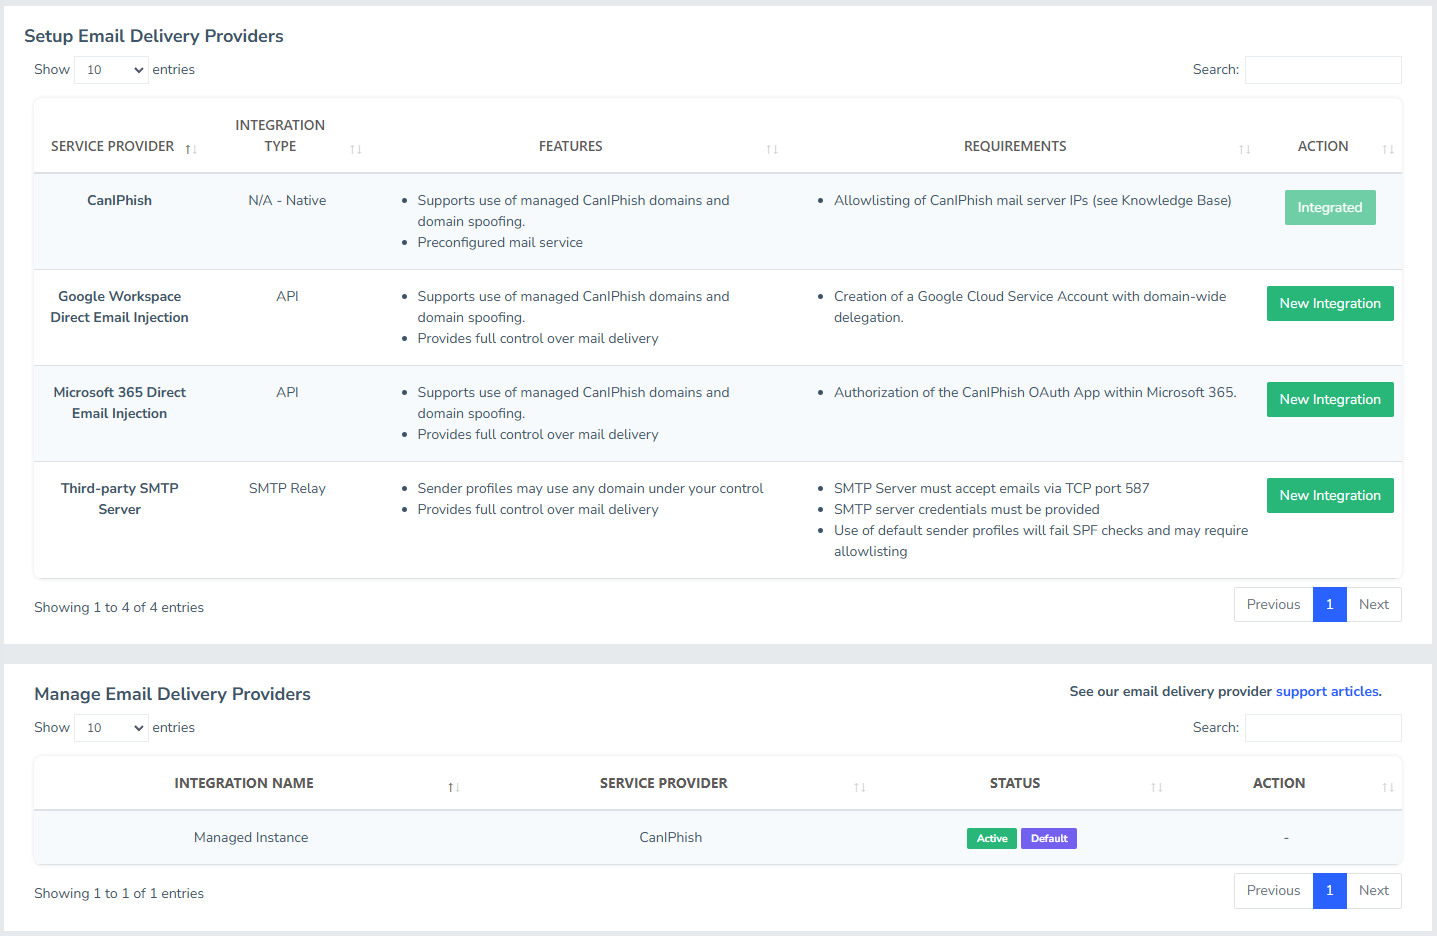Start New Integration for Microsoft 365
This screenshot has height=936, width=1437.
coord(1329,400)
